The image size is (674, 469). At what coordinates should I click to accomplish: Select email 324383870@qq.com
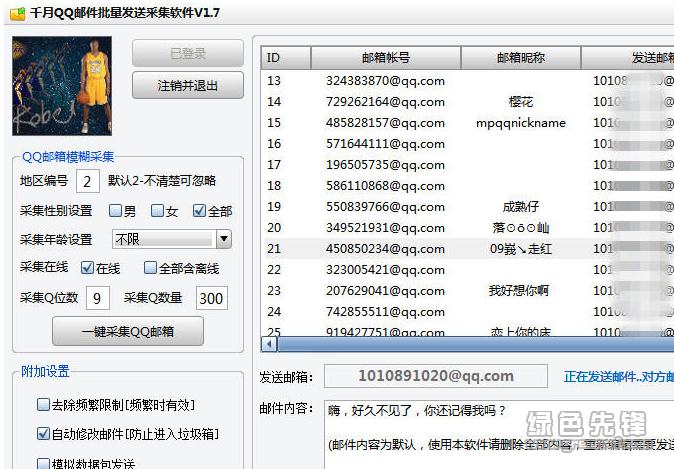click(385, 81)
